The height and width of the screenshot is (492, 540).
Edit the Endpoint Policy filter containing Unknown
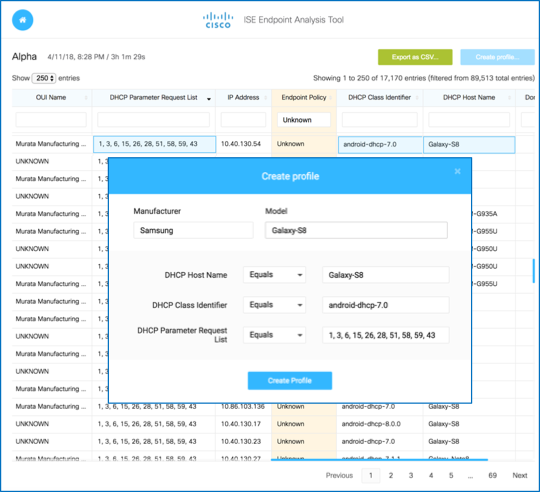pyautogui.click(x=304, y=120)
